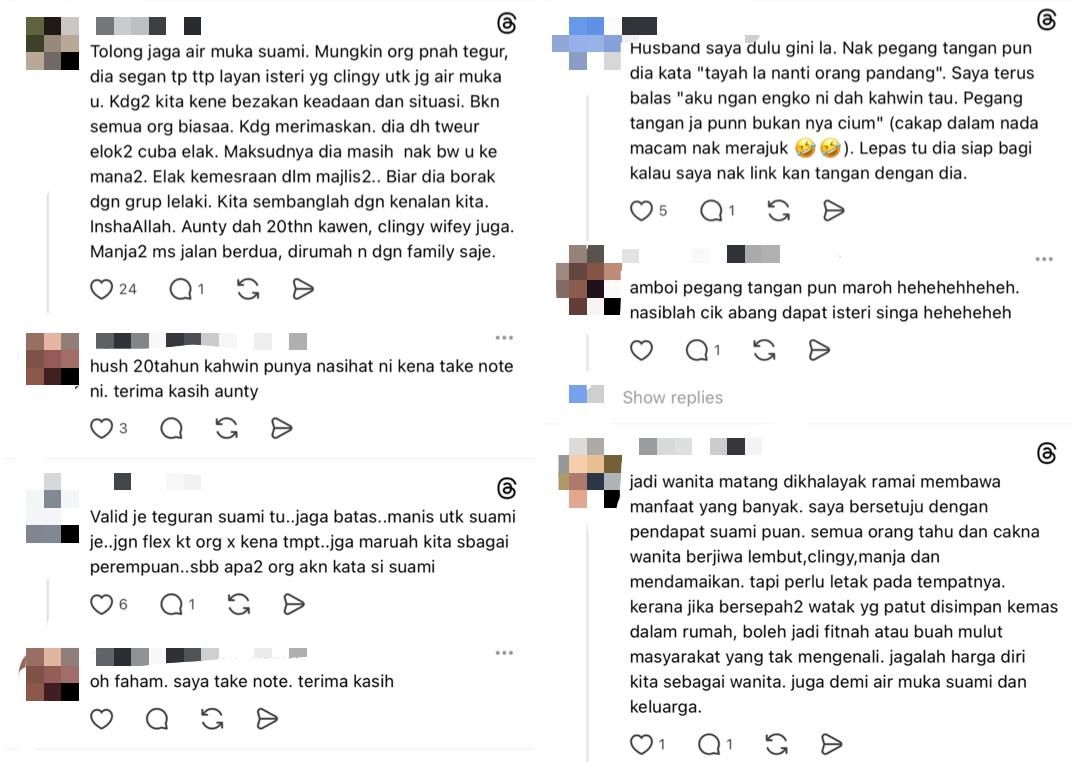Click the Threads logo beside 'jadi wanita matang' comment

[1046, 453]
